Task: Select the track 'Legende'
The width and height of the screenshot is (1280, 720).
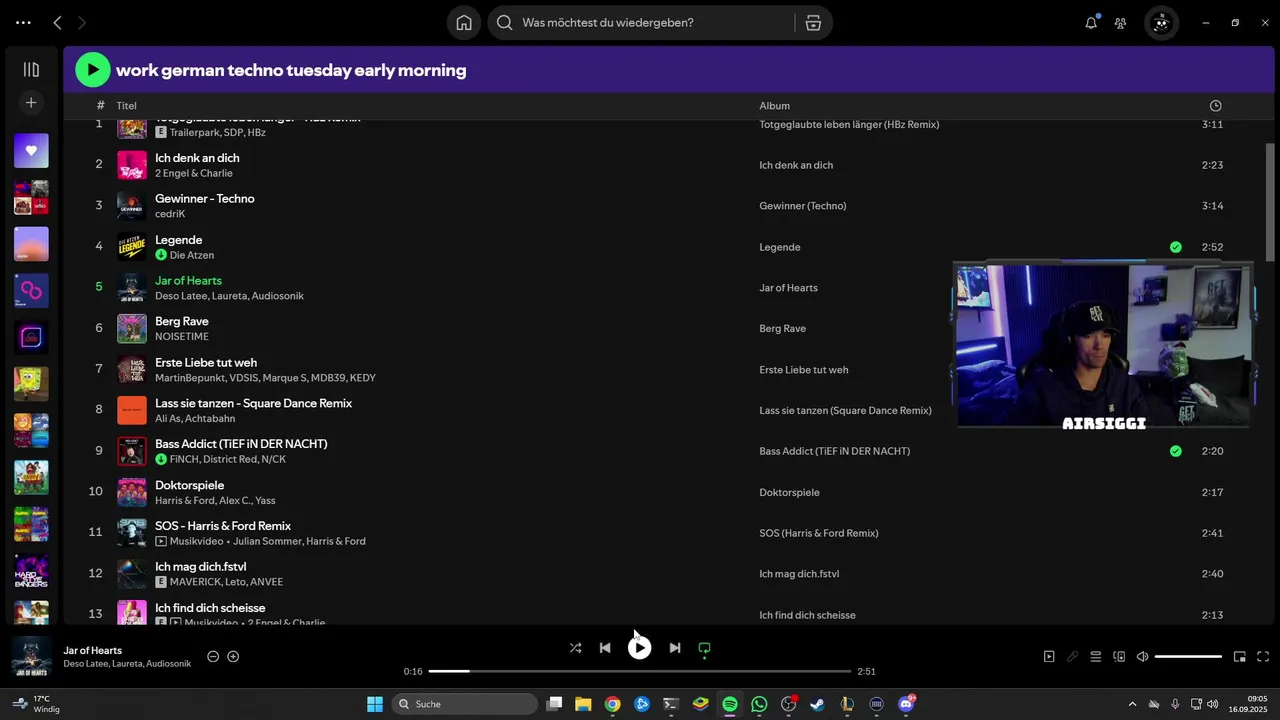Action: pyautogui.click(x=179, y=240)
